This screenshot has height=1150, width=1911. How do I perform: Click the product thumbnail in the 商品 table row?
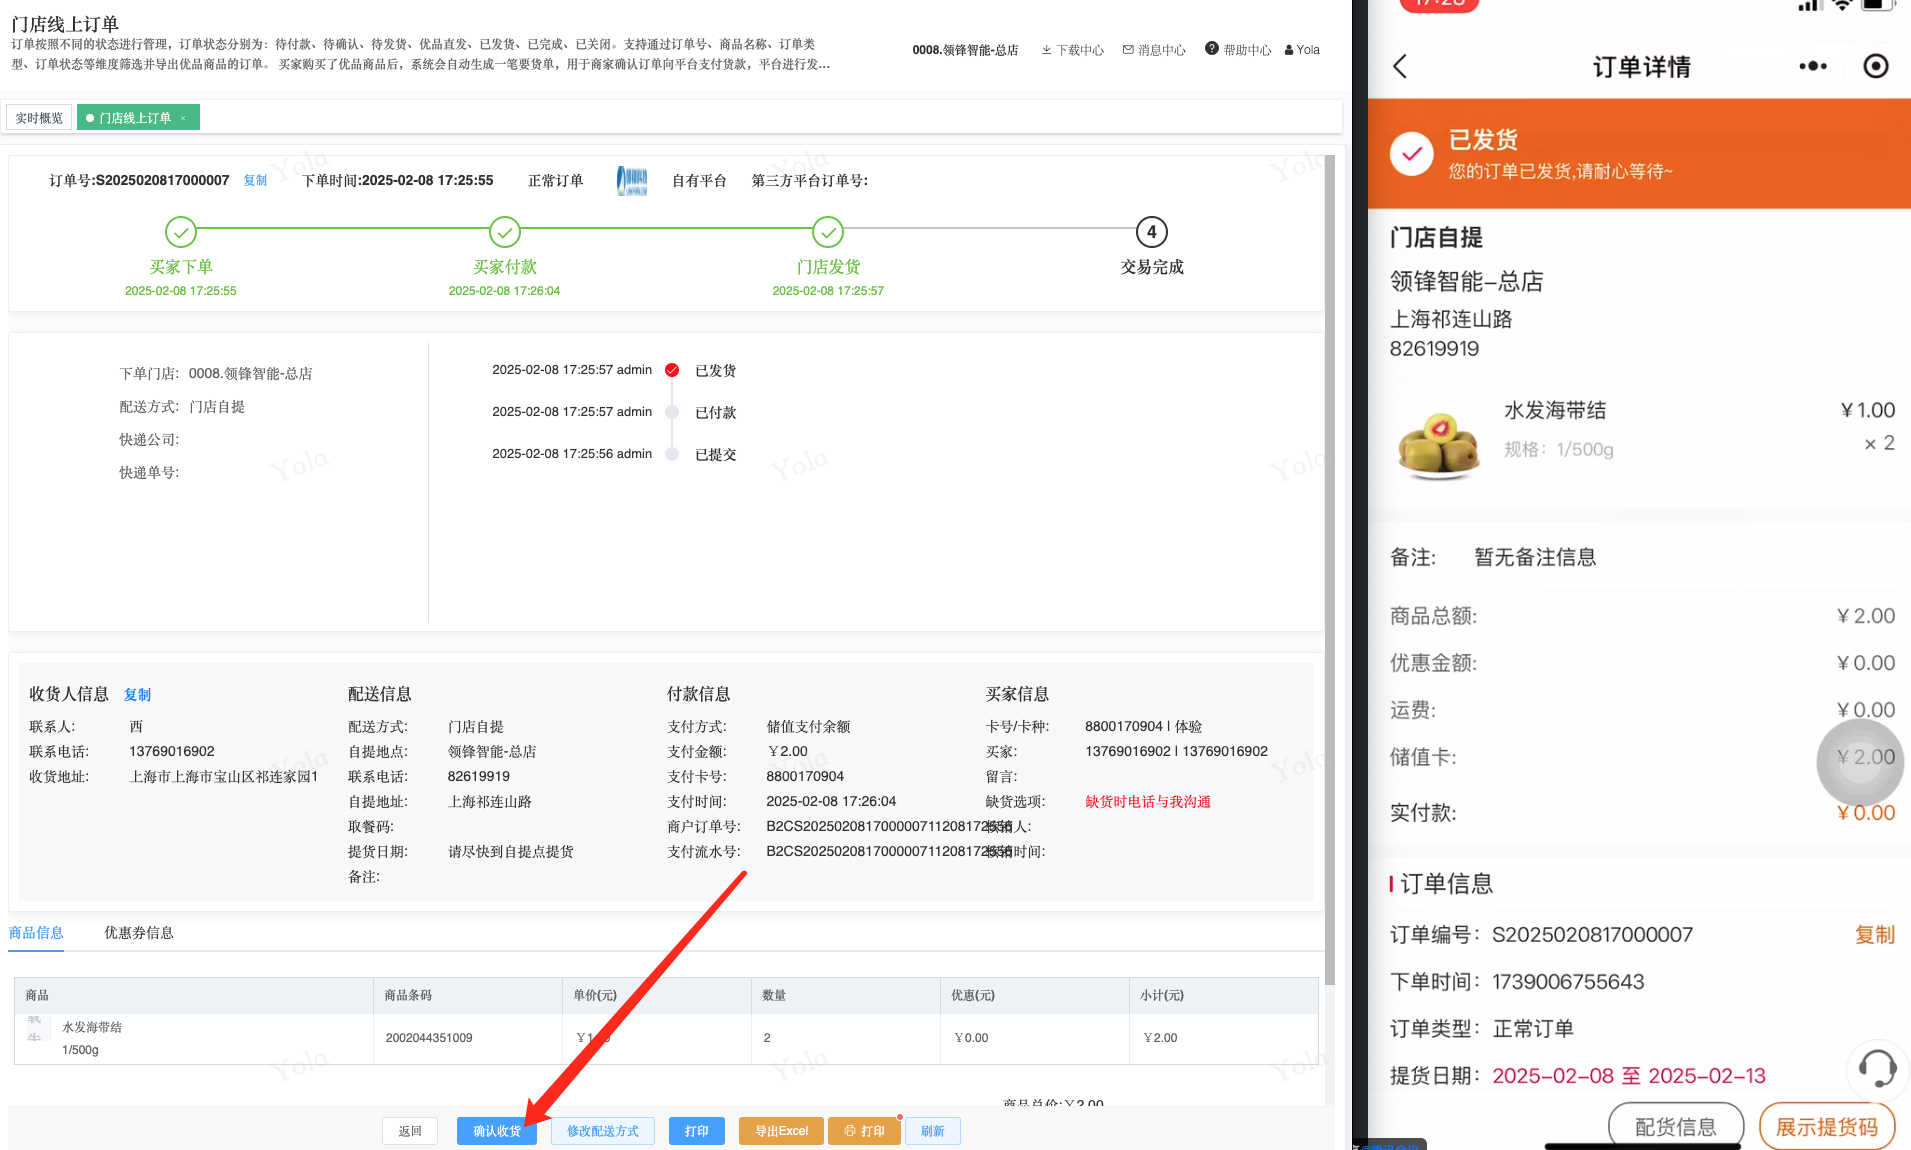pos(38,1028)
